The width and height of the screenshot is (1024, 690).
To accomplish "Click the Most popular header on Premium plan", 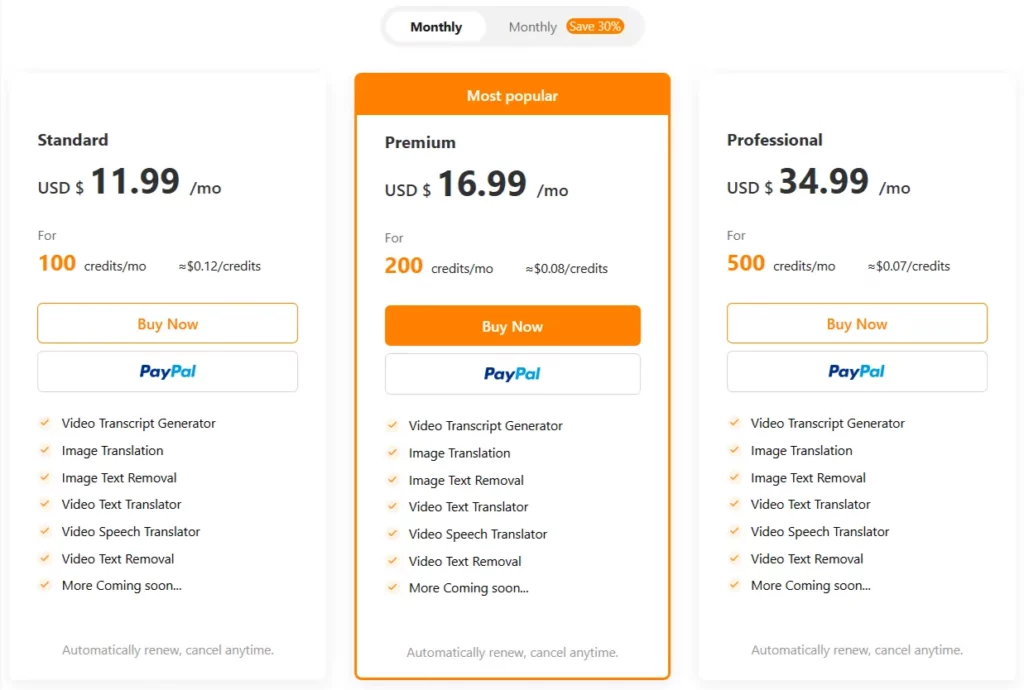I will pos(512,95).
